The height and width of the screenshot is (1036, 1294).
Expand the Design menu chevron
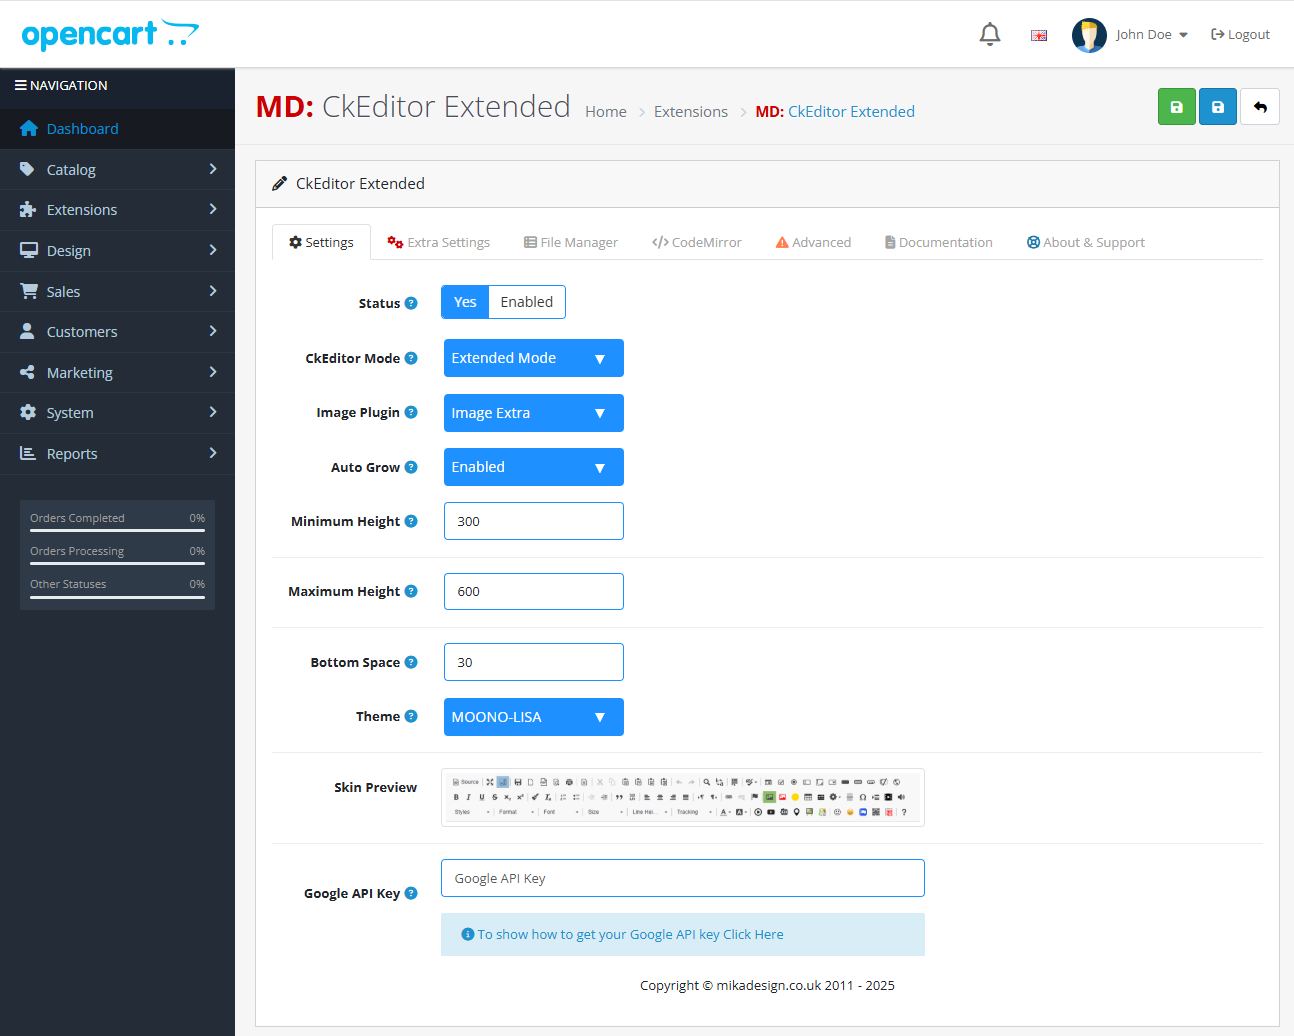pos(213,250)
